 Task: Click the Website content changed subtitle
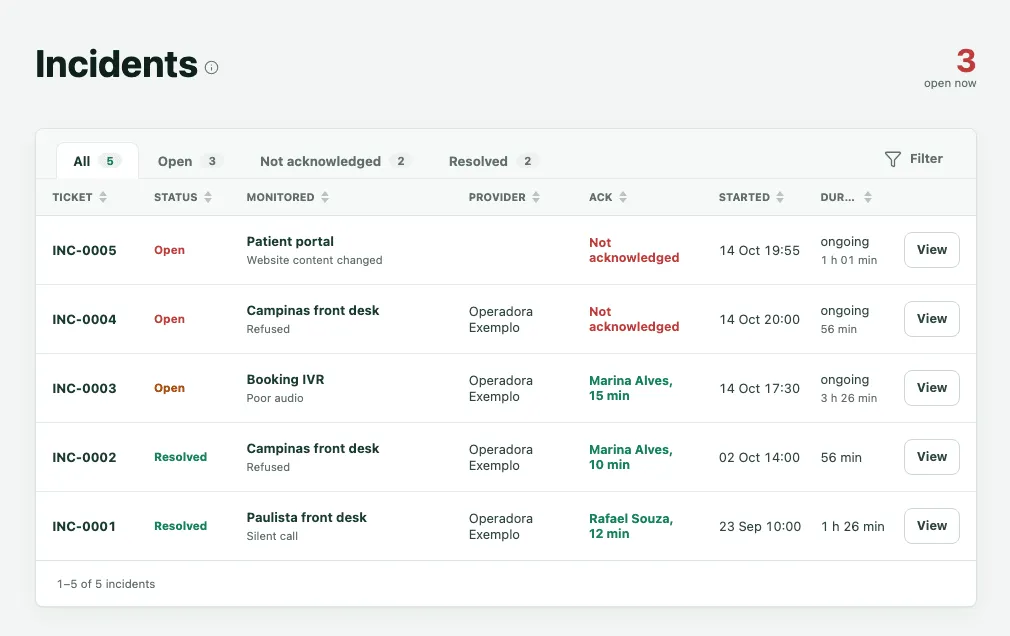[314, 260]
